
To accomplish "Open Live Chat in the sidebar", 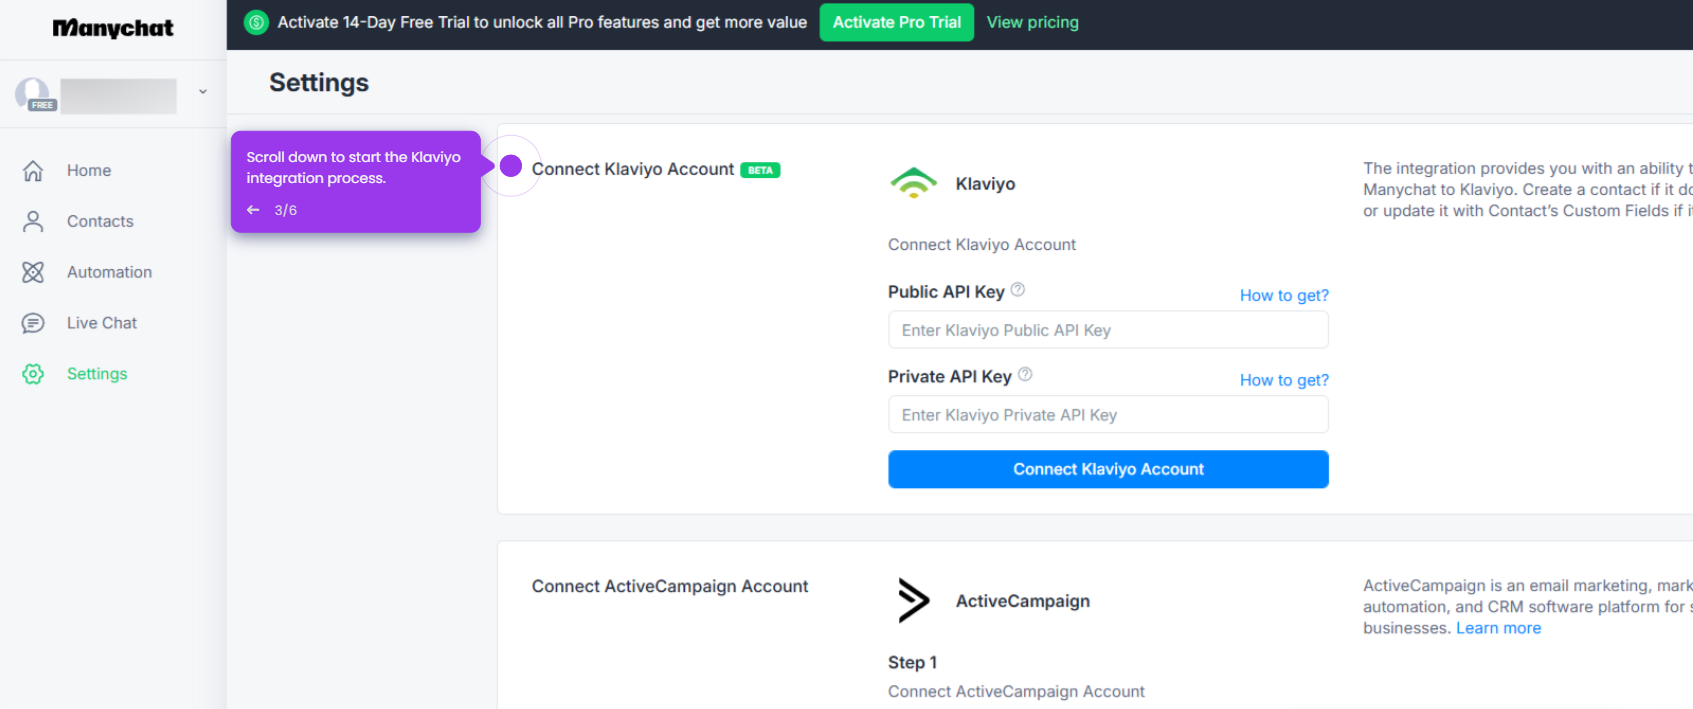I will pyautogui.click(x=102, y=323).
